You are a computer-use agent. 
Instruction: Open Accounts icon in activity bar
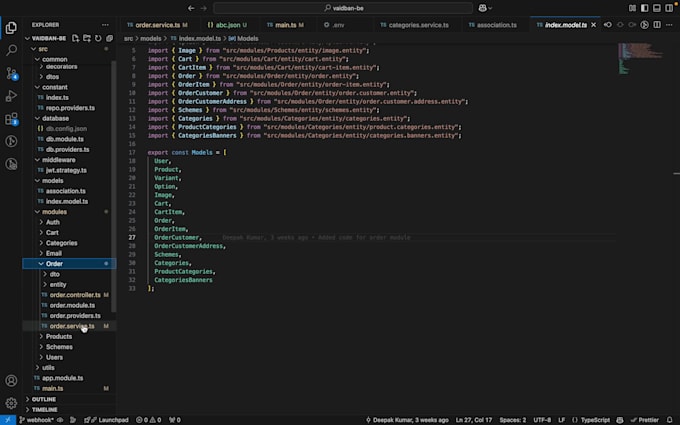pyautogui.click(x=11, y=380)
